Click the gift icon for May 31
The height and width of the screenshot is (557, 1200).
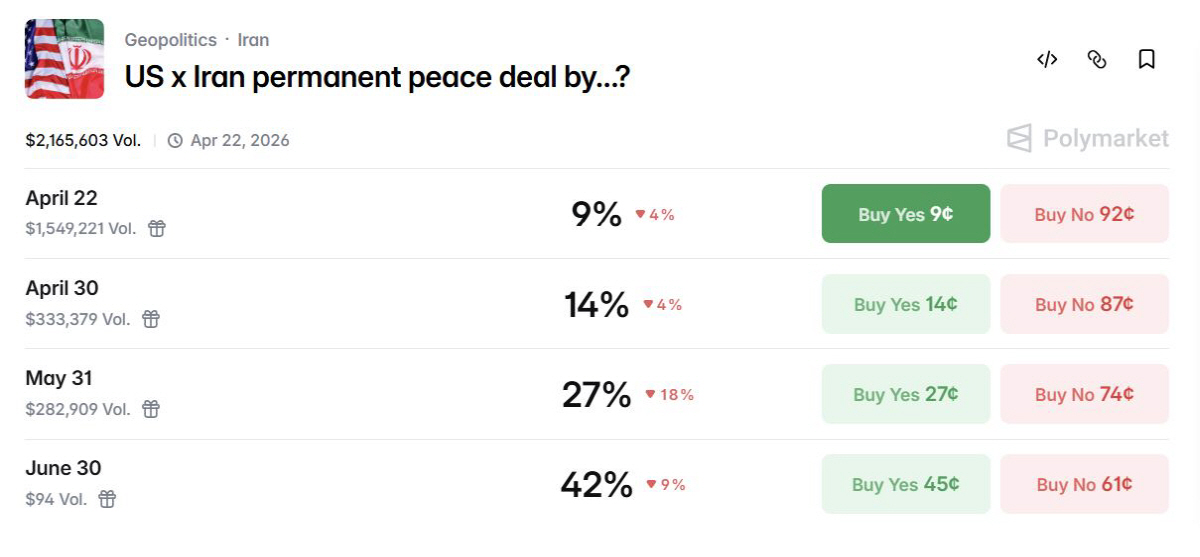coord(151,409)
